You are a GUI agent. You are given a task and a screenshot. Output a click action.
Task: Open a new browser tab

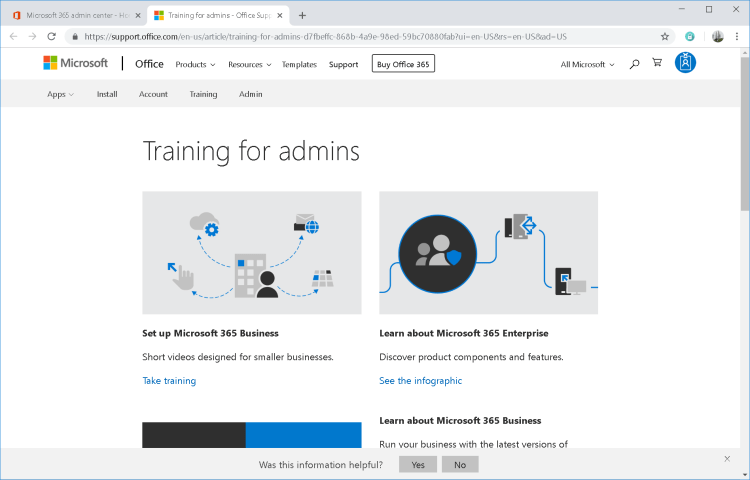(x=303, y=15)
